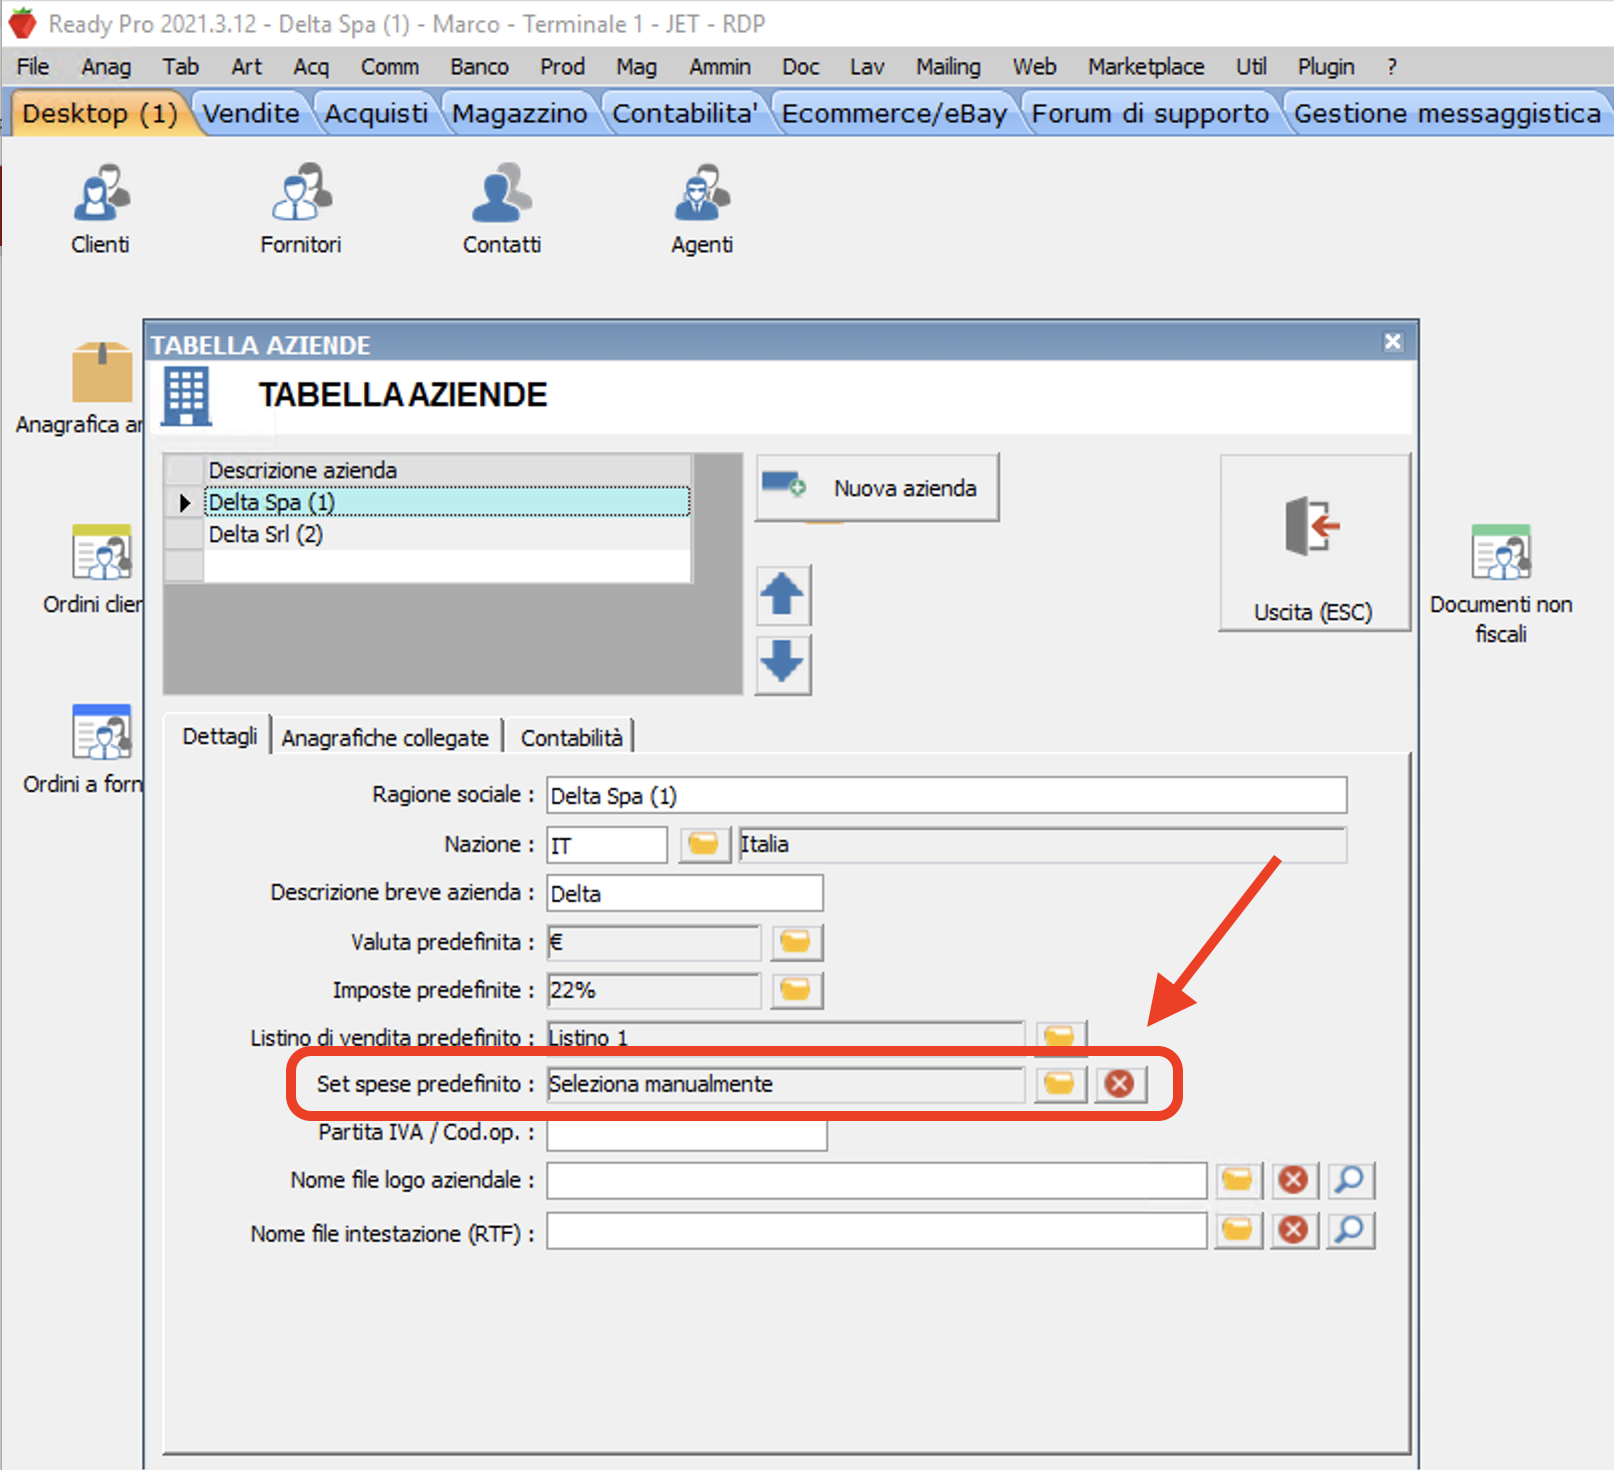Browse for Nome file logo aziendale

pyautogui.click(x=1238, y=1180)
